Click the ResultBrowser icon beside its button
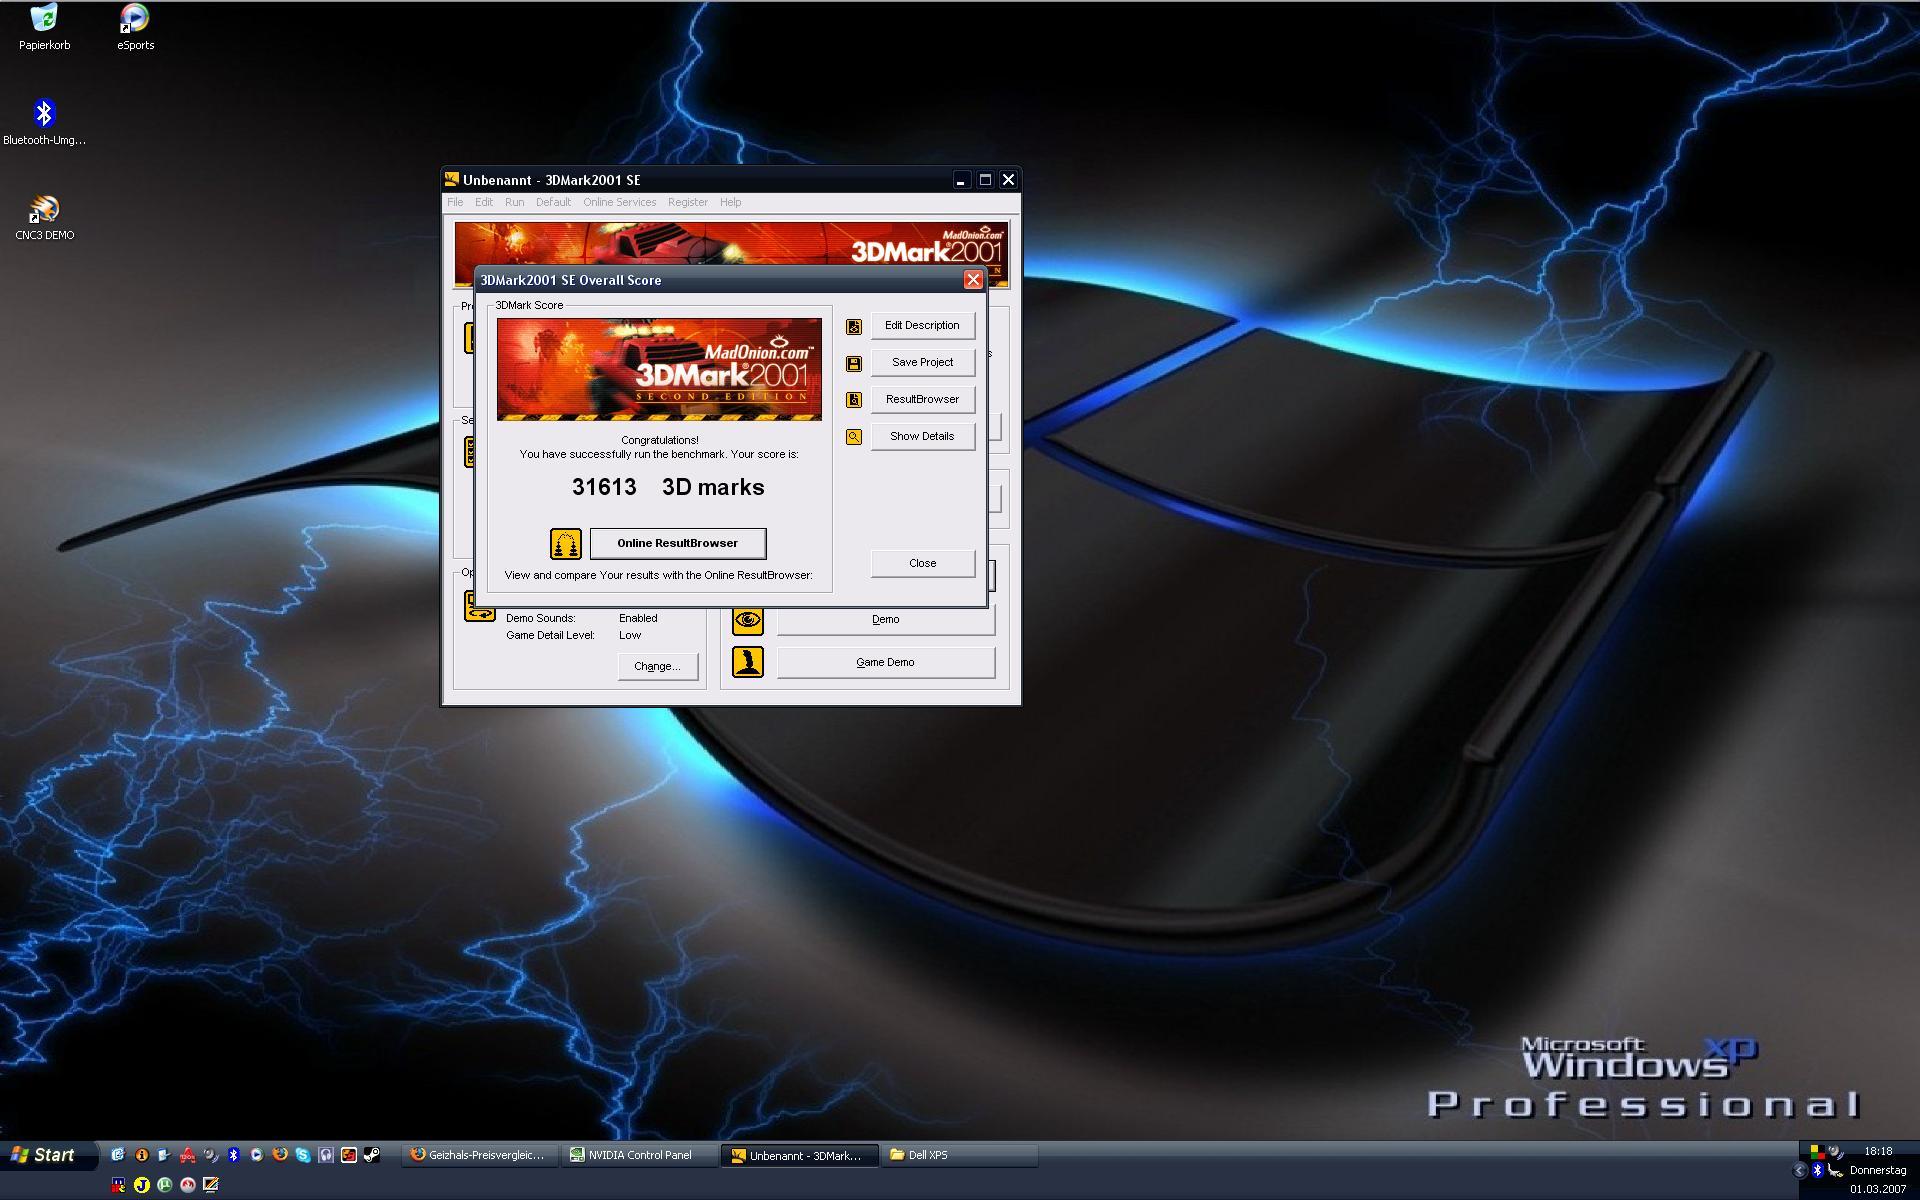The height and width of the screenshot is (1200, 1920). coord(854,400)
